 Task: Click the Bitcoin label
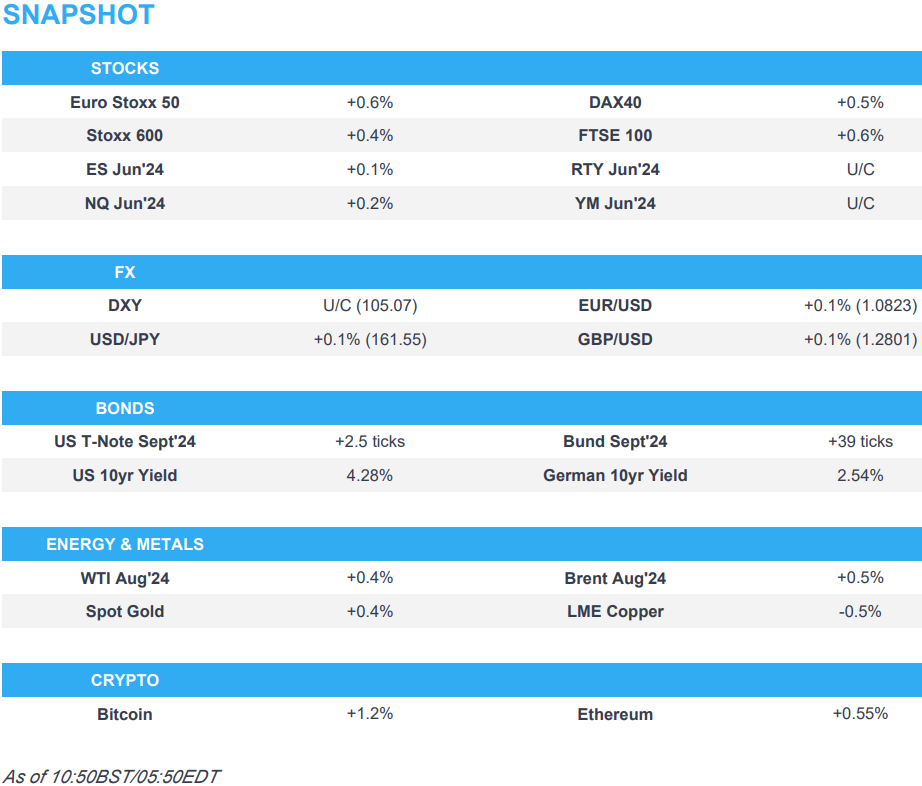(125, 714)
